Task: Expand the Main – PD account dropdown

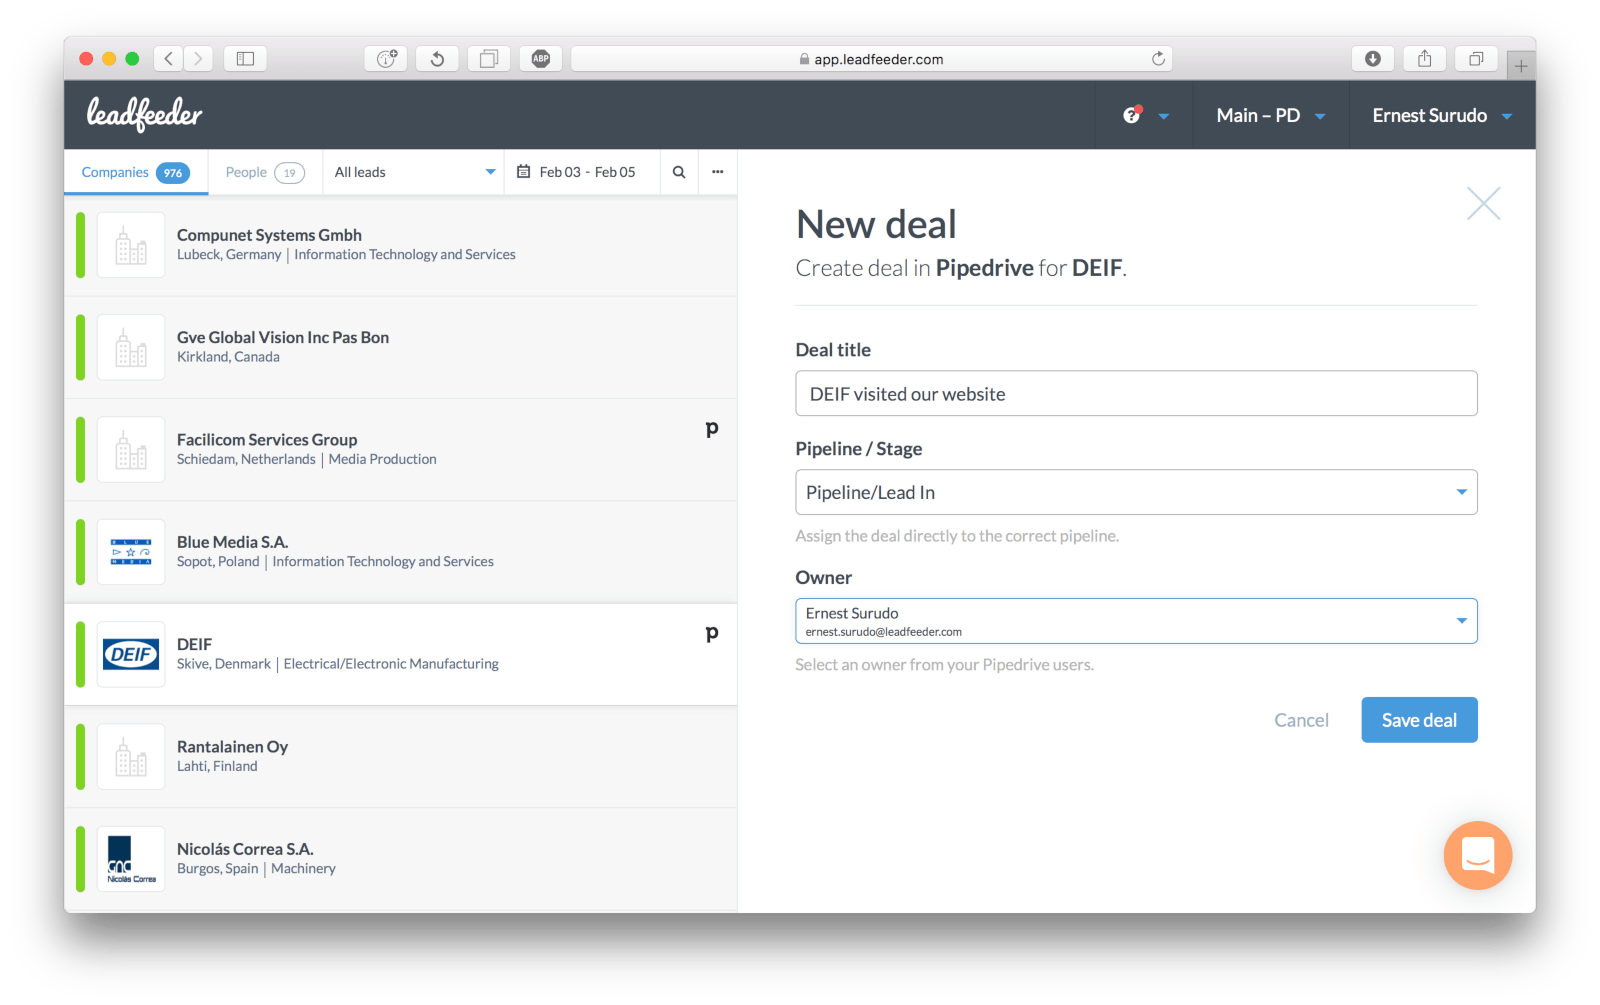Action: [1270, 115]
